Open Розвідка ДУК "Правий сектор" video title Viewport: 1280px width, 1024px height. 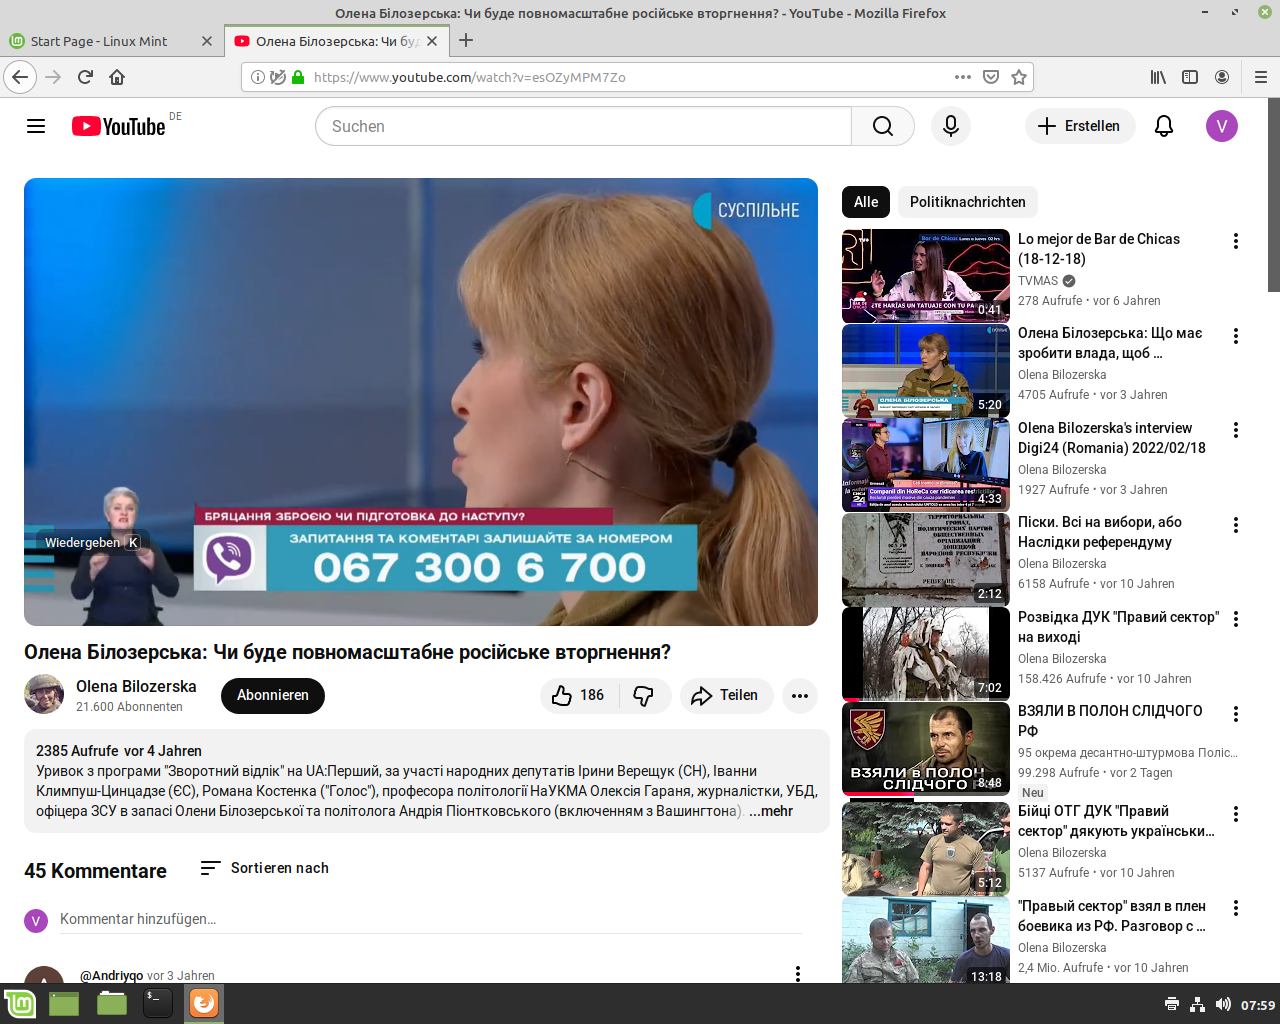[1118, 627]
